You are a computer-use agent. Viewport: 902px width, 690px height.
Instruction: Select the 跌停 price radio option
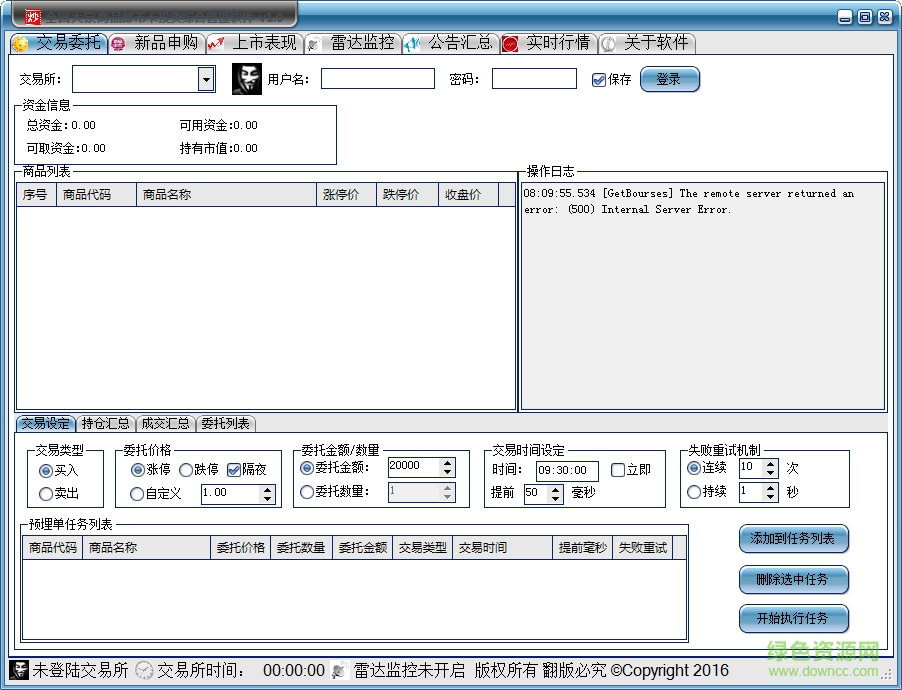[186, 470]
